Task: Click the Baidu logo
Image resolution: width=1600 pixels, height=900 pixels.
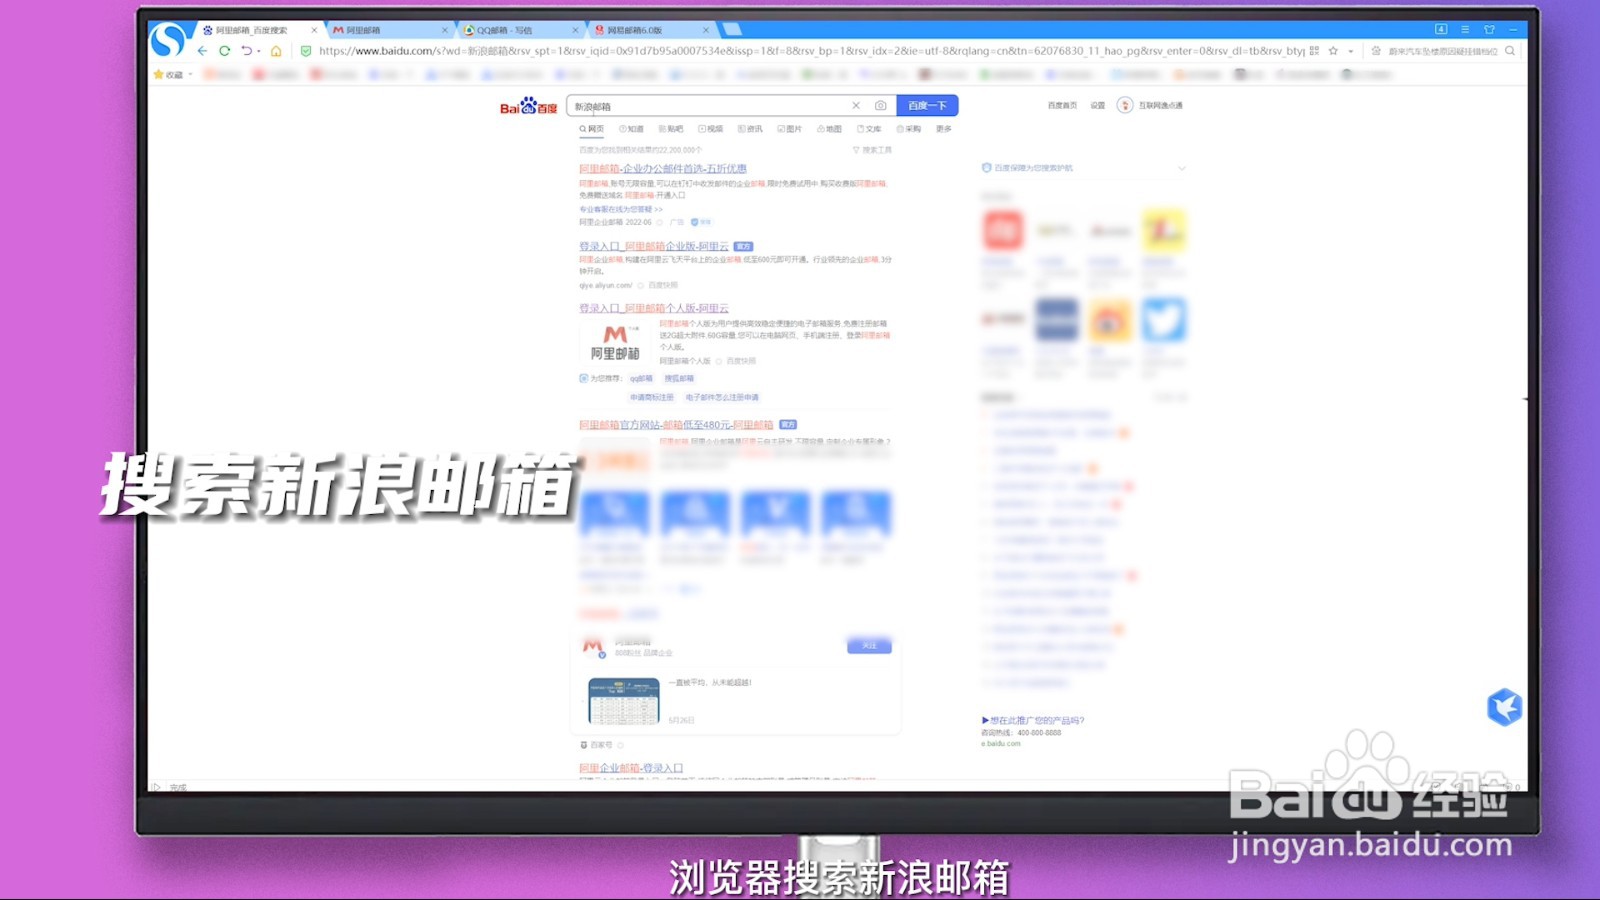Action: coord(528,106)
